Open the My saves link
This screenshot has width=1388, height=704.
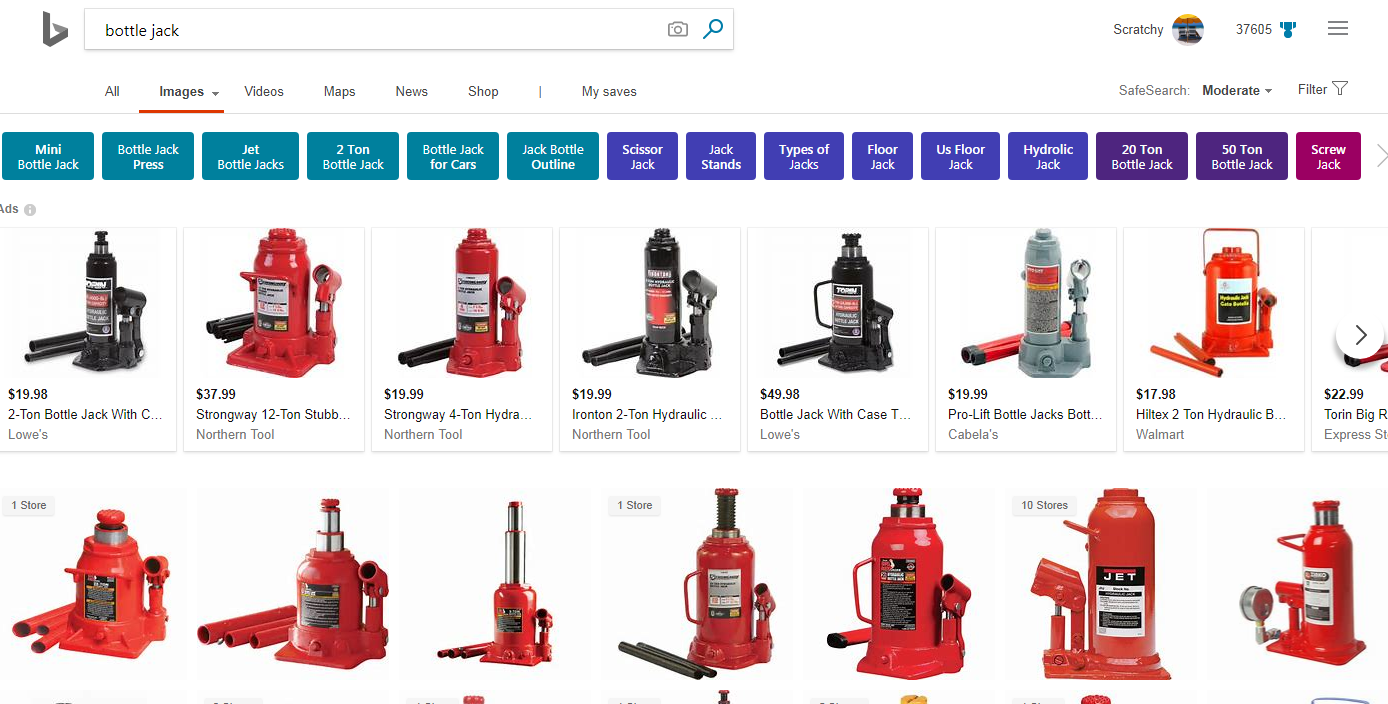pos(609,91)
